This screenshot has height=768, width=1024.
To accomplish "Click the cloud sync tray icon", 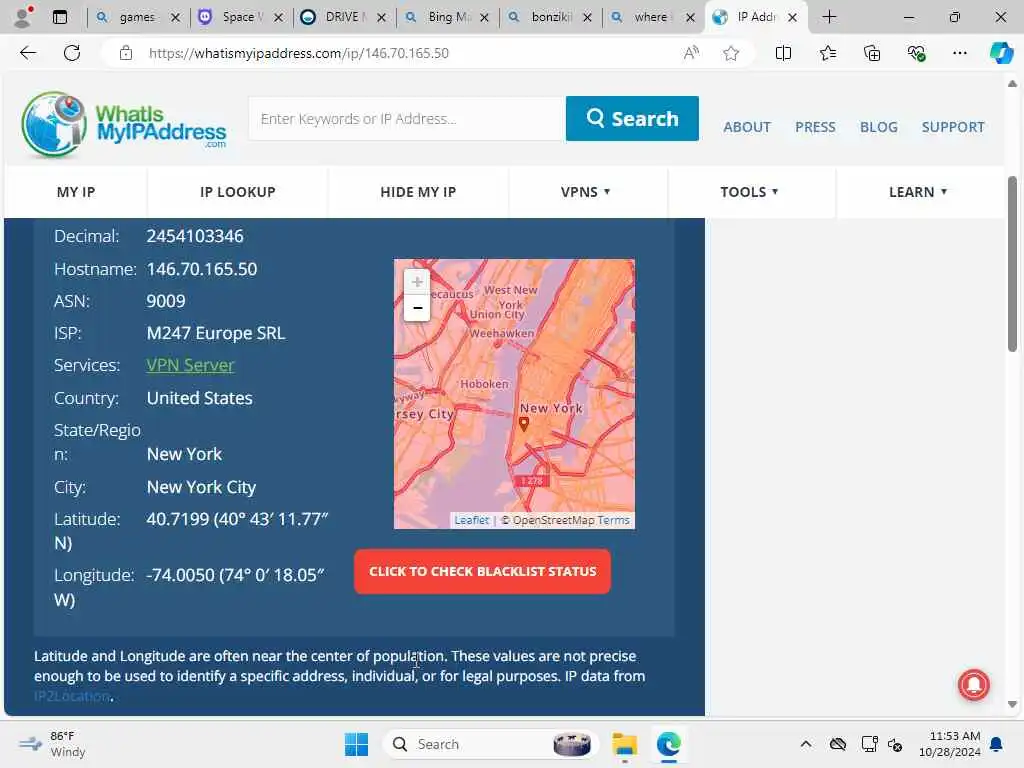I will [838, 744].
